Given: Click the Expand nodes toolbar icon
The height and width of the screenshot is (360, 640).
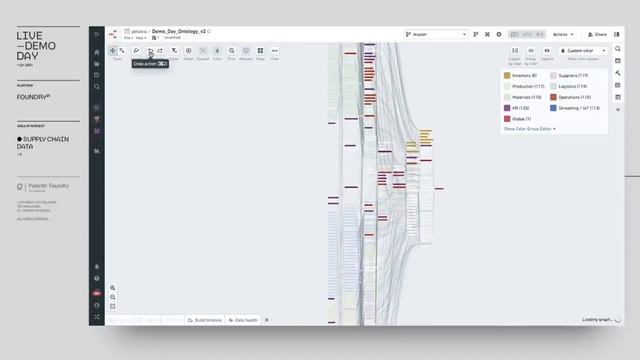Looking at the screenshot, I should pyautogui.click(x=203, y=51).
